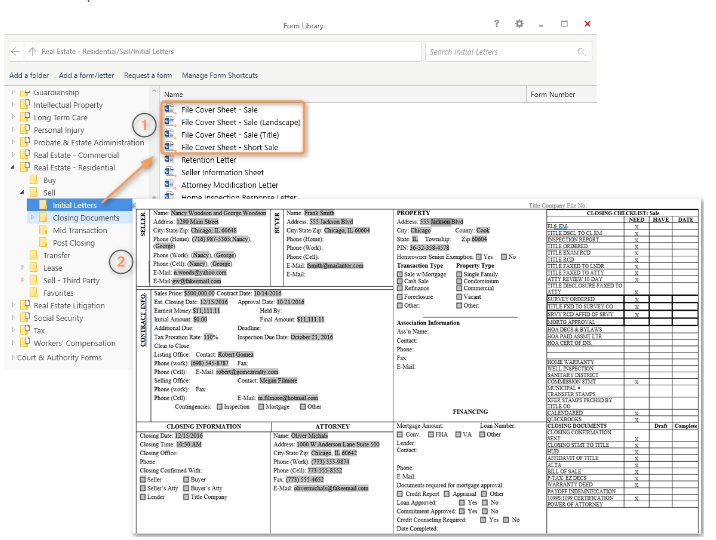Click Seller Information Sheet document icon
This screenshot has width=716, height=540.
[x=170, y=172]
